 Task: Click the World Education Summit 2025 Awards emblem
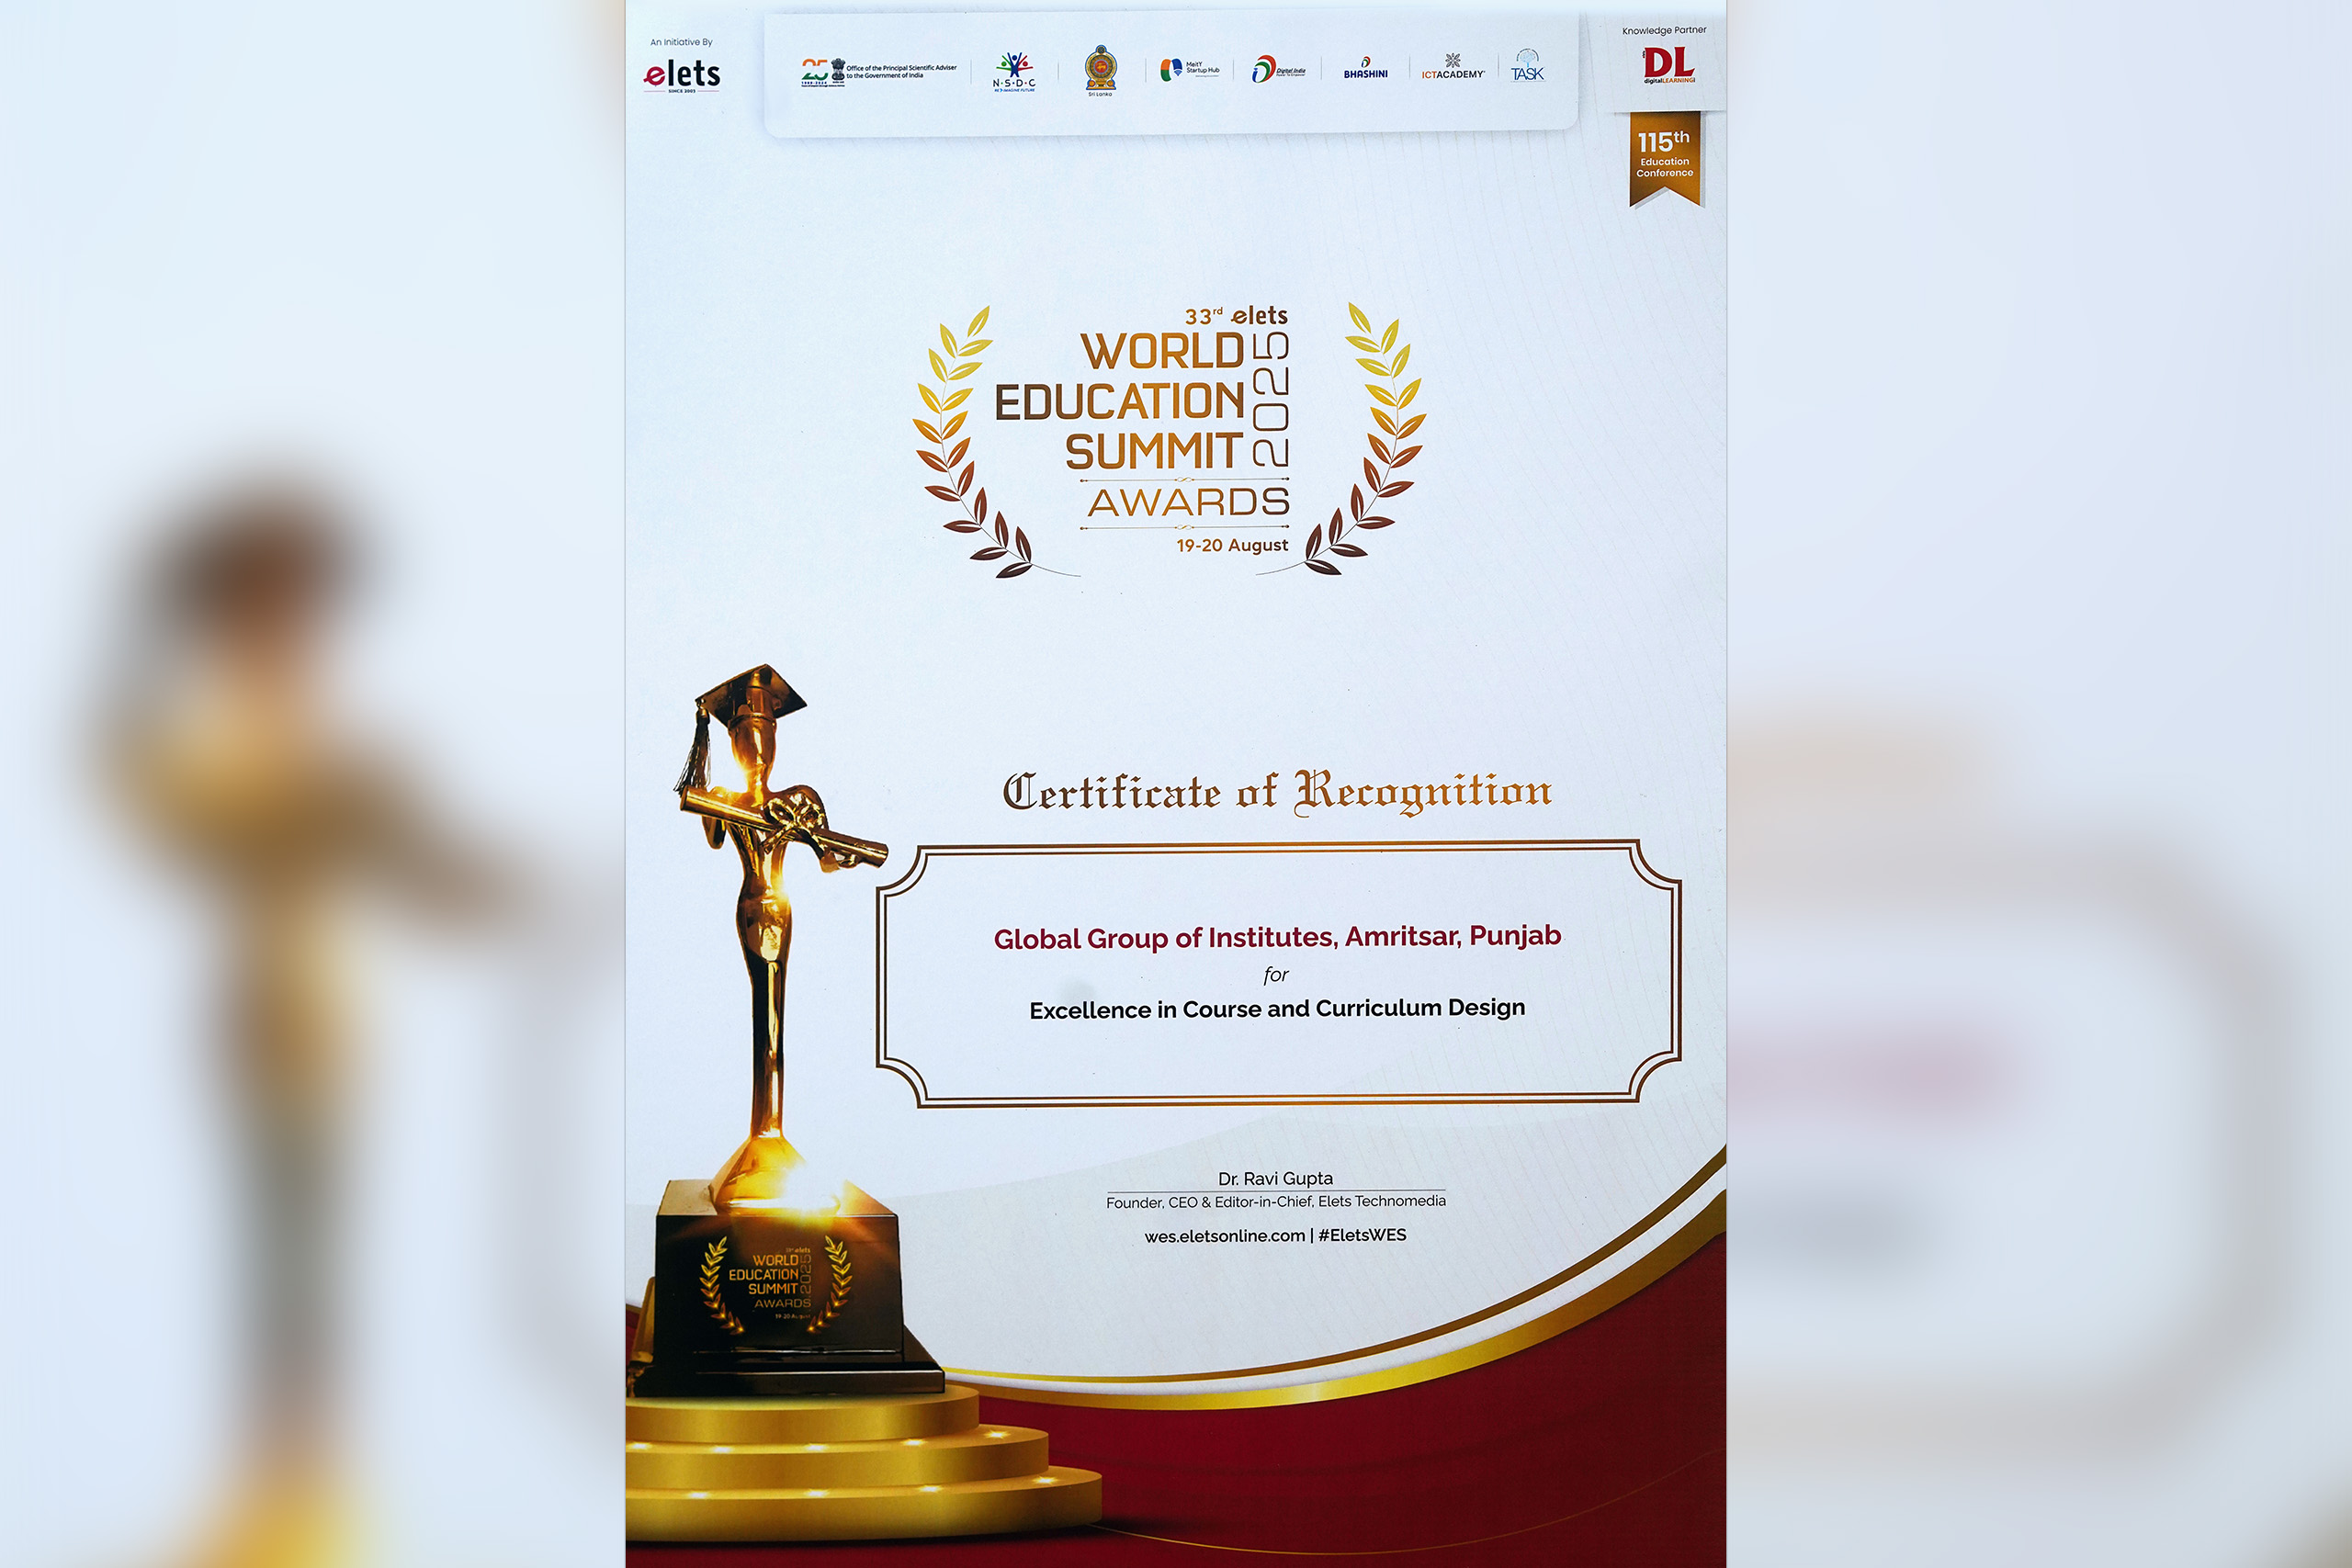[x=1168, y=440]
